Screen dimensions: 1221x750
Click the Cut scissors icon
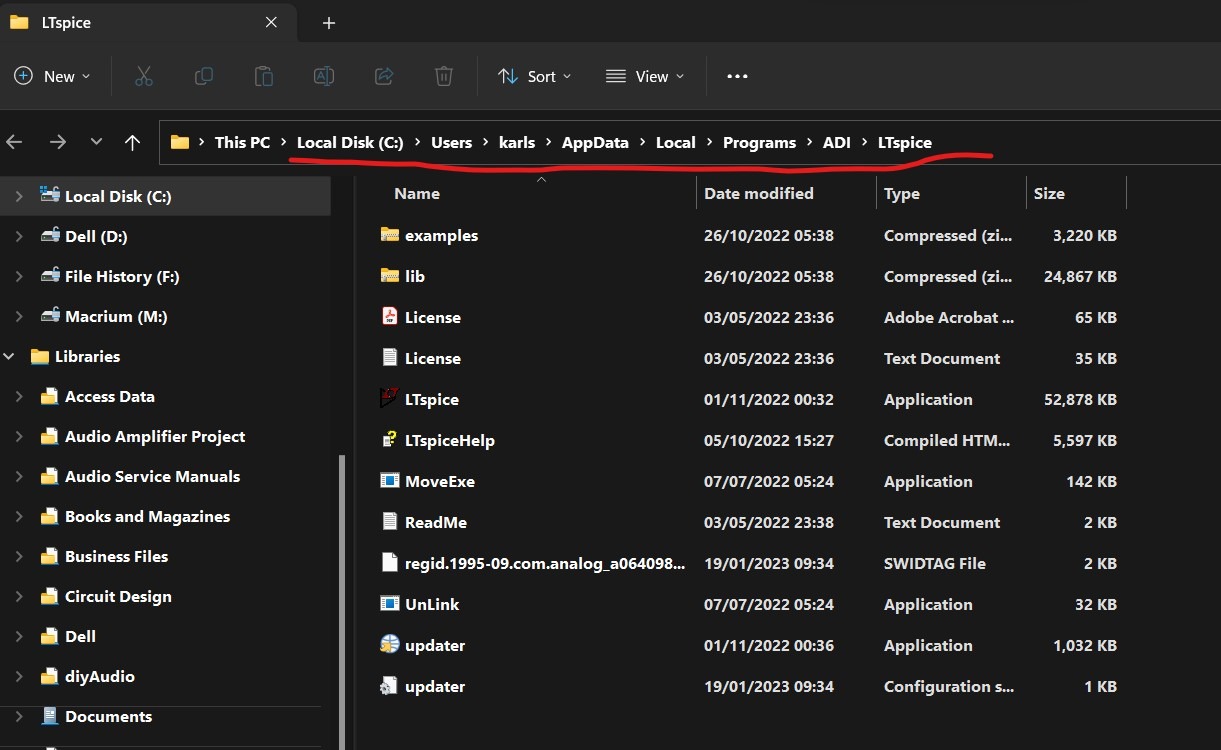[x=144, y=76]
